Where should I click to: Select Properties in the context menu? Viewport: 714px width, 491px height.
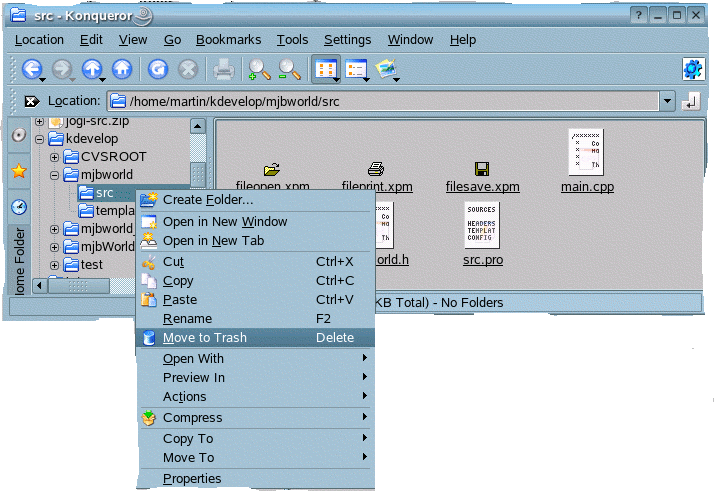[192, 479]
